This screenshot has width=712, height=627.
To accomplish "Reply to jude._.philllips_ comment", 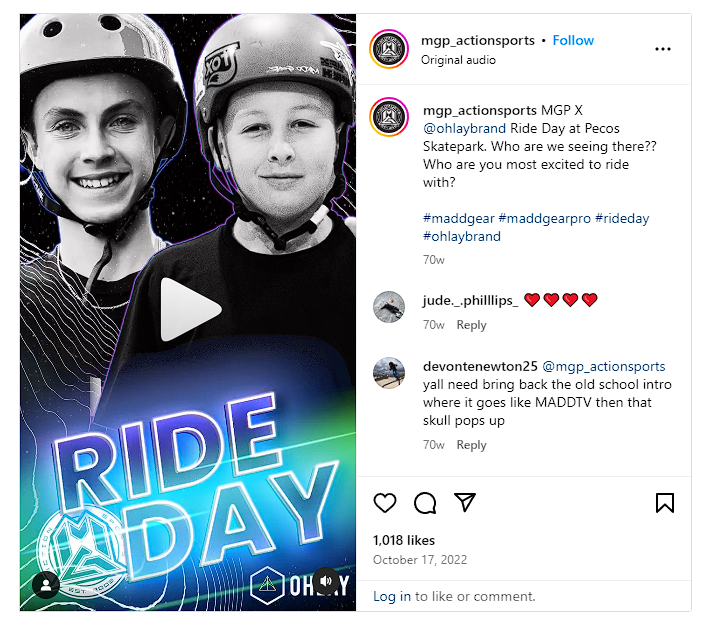I will pyautogui.click(x=471, y=325).
